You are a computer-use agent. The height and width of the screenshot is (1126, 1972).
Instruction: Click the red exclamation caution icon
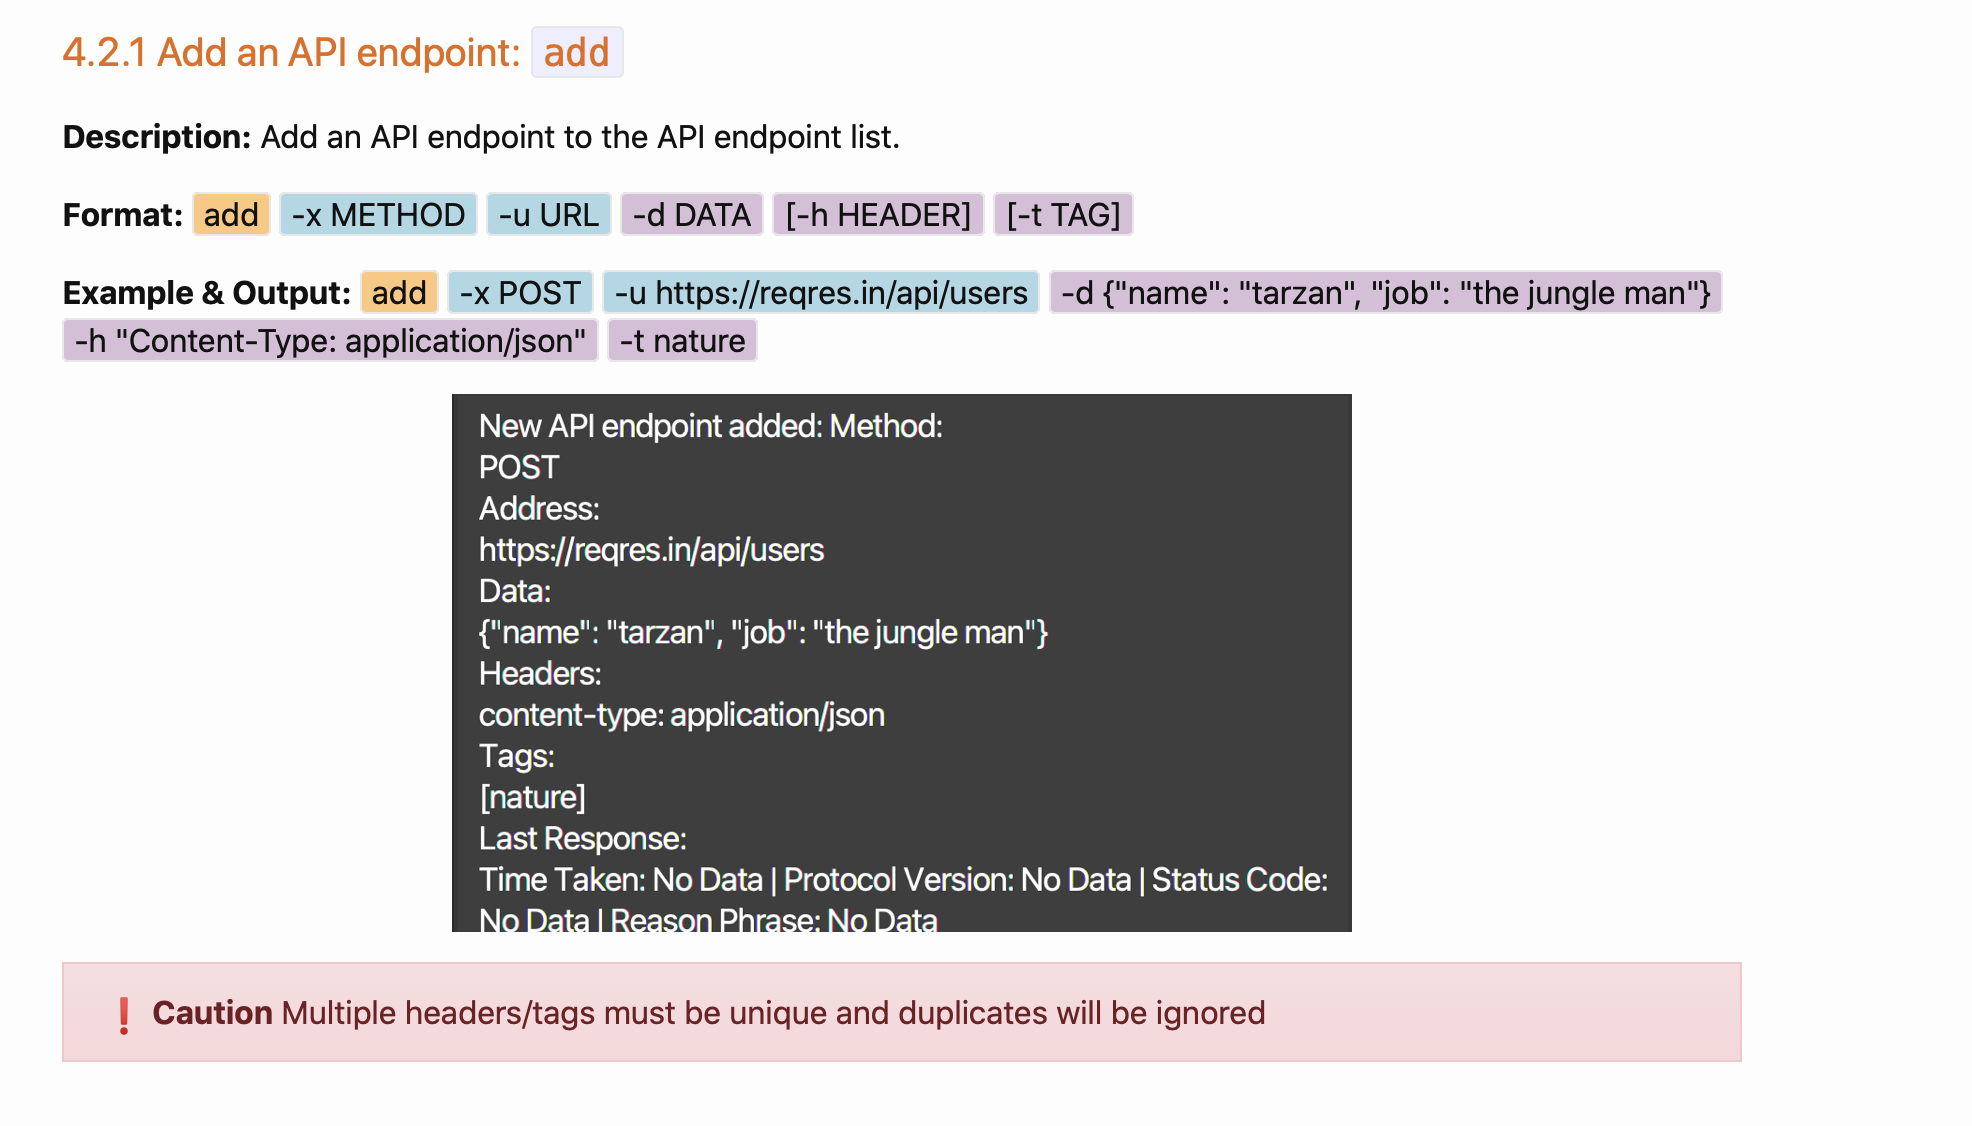click(x=122, y=1013)
